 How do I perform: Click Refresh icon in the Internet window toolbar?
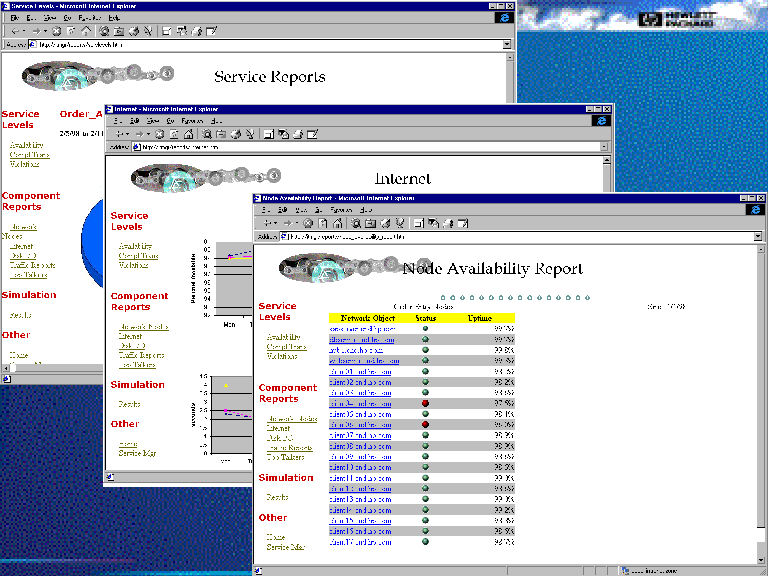click(173, 134)
